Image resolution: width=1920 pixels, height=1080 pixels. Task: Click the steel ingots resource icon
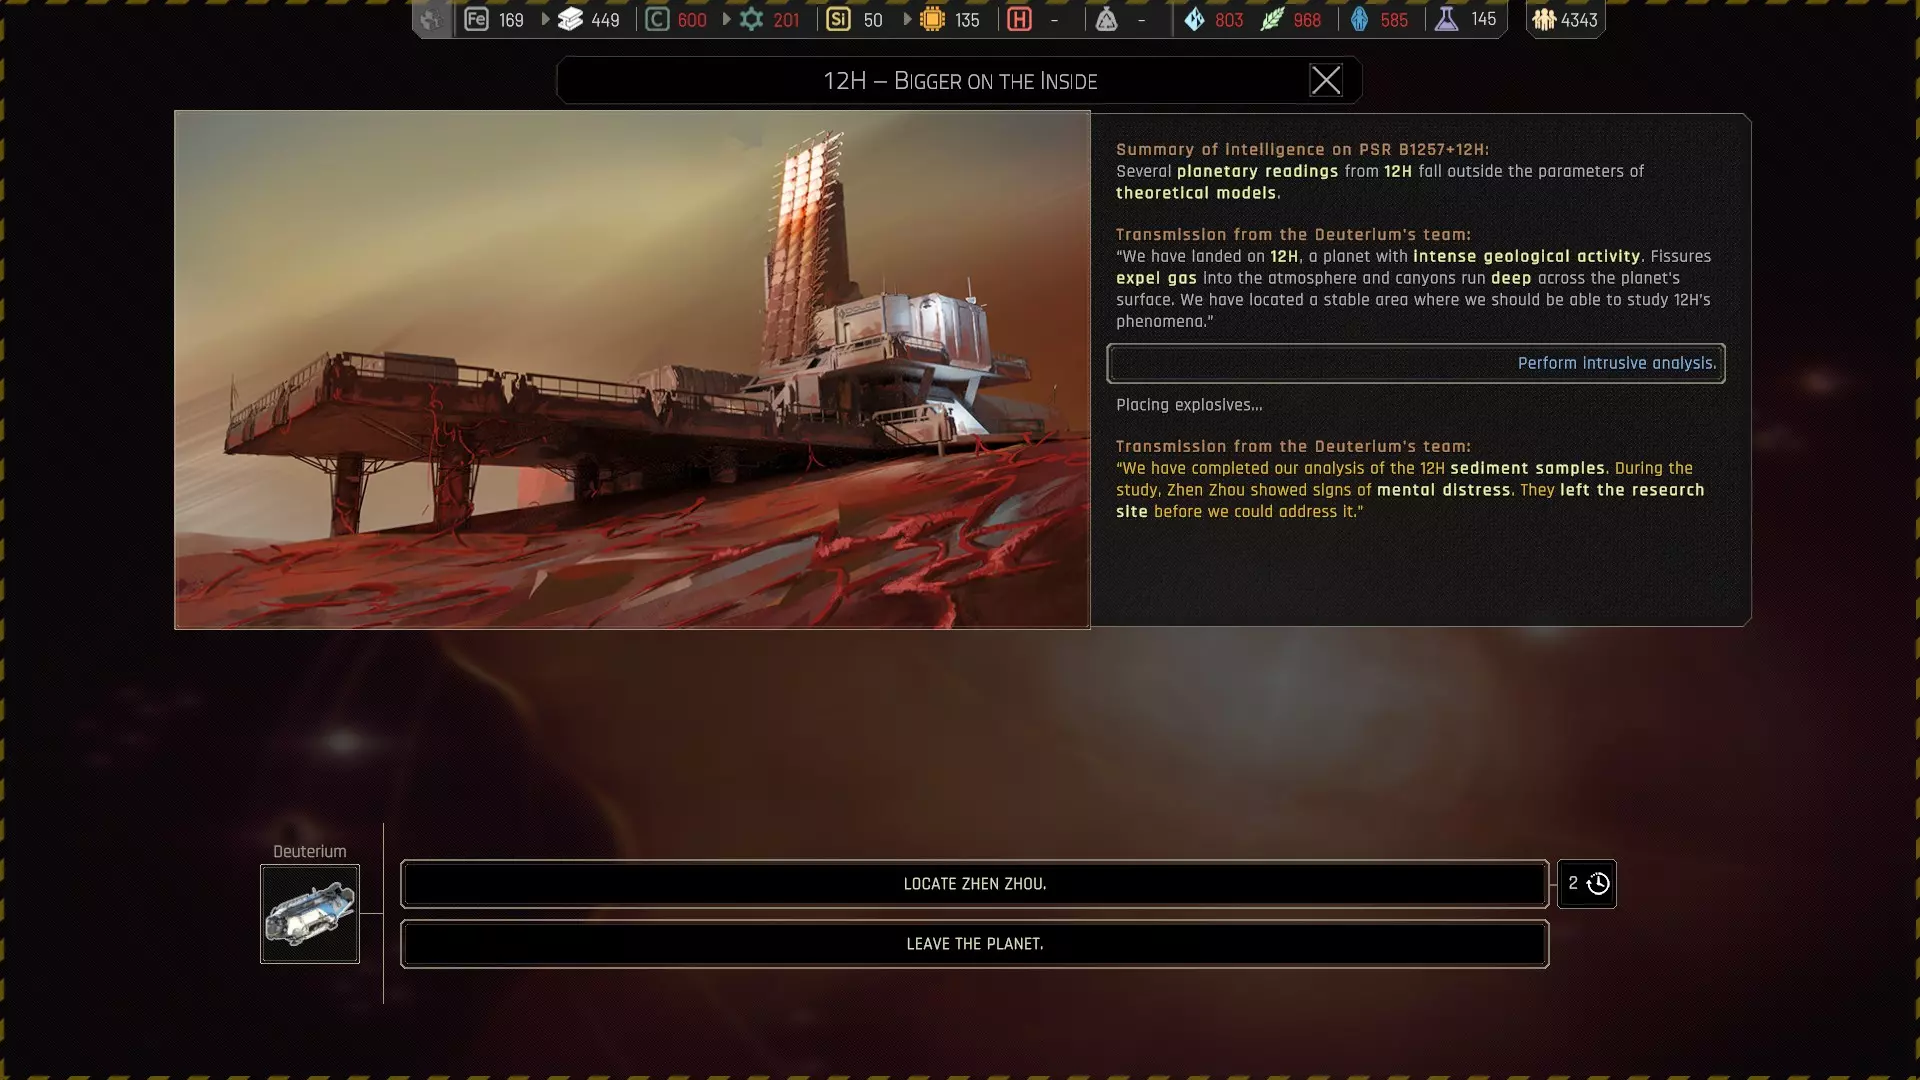(x=570, y=19)
